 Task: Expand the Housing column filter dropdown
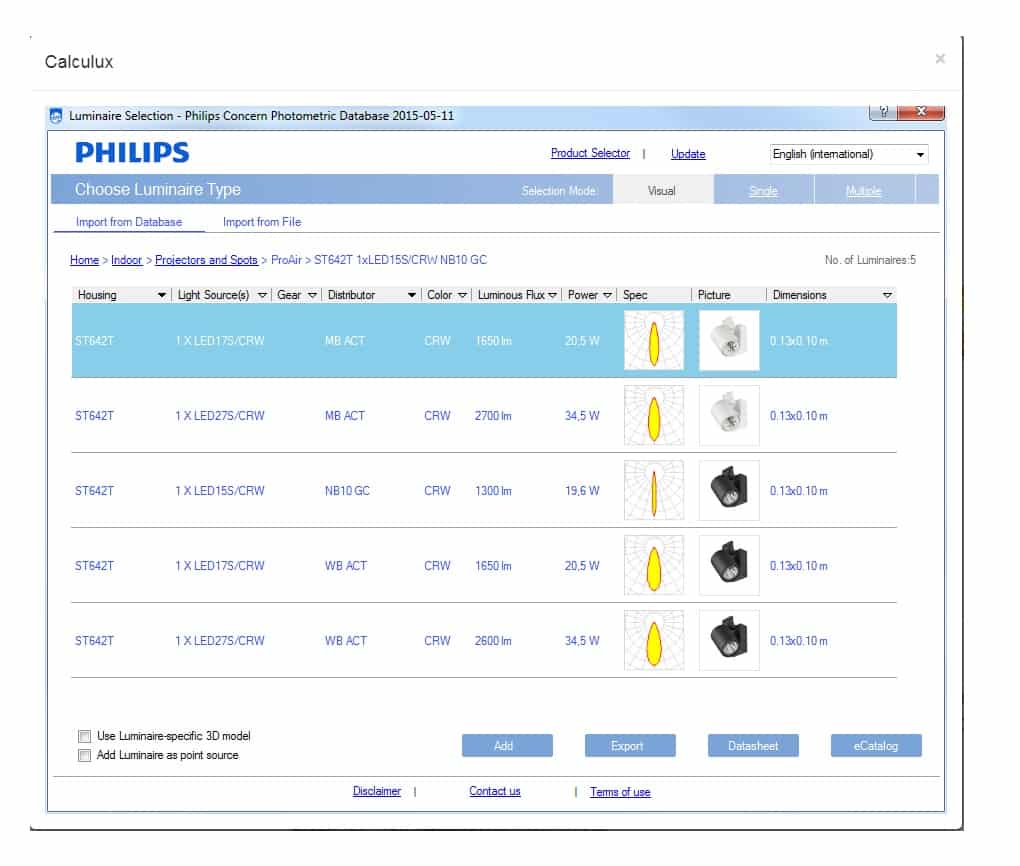click(x=162, y=295)
